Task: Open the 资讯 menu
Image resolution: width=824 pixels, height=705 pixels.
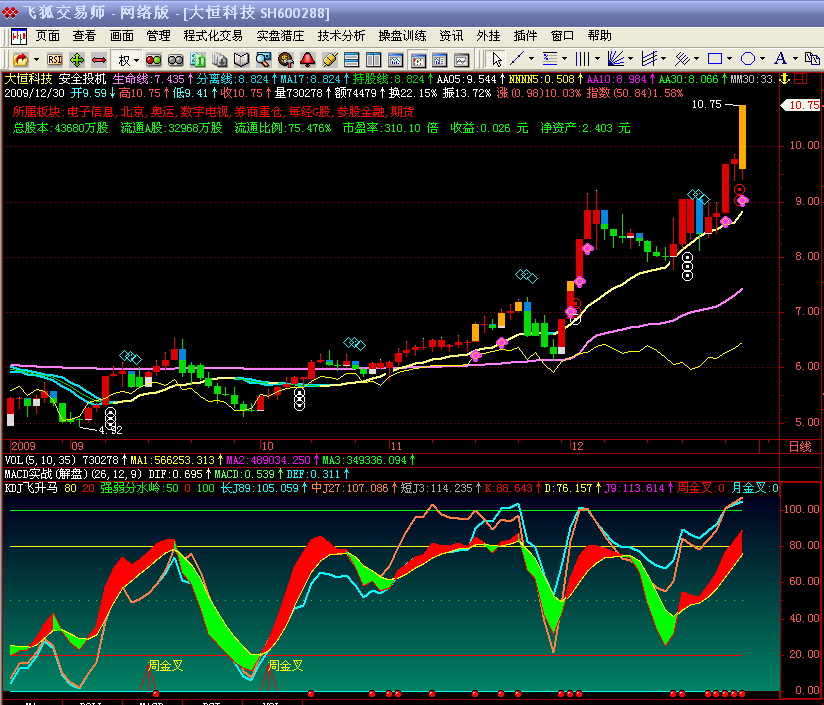Action: (451, 36)
